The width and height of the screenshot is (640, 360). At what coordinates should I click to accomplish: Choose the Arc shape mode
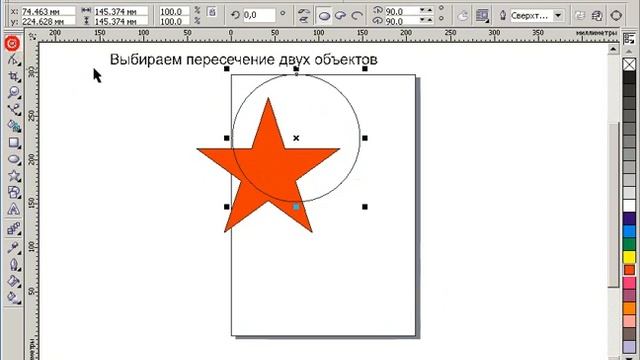(x=357, y=16)
